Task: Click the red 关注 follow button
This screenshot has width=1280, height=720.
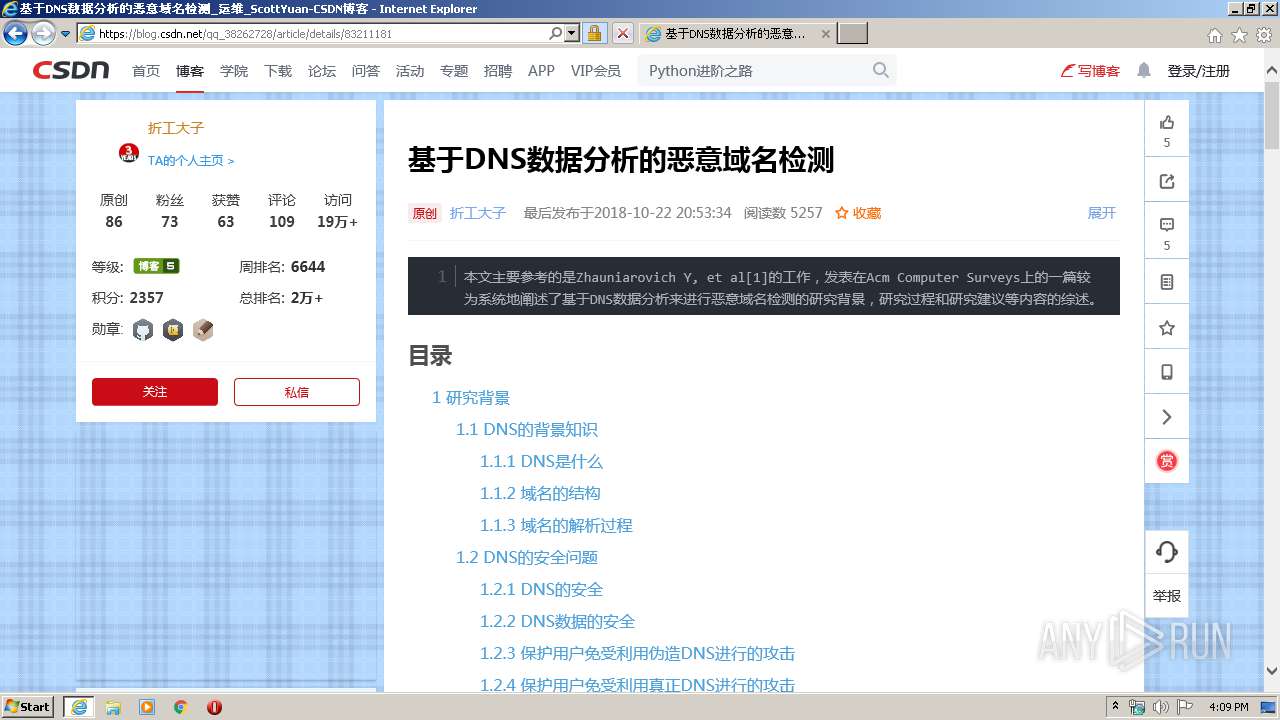Action: pos(155,392)
